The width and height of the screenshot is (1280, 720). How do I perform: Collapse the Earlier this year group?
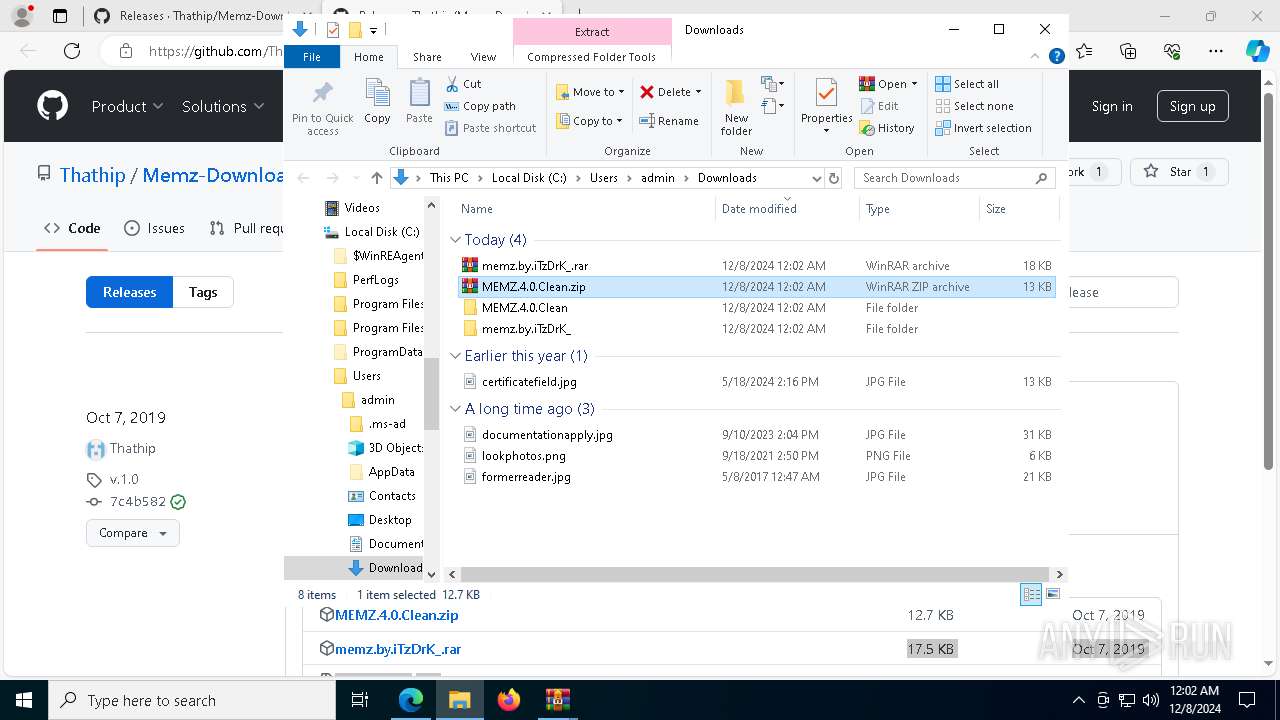[456, 356]
